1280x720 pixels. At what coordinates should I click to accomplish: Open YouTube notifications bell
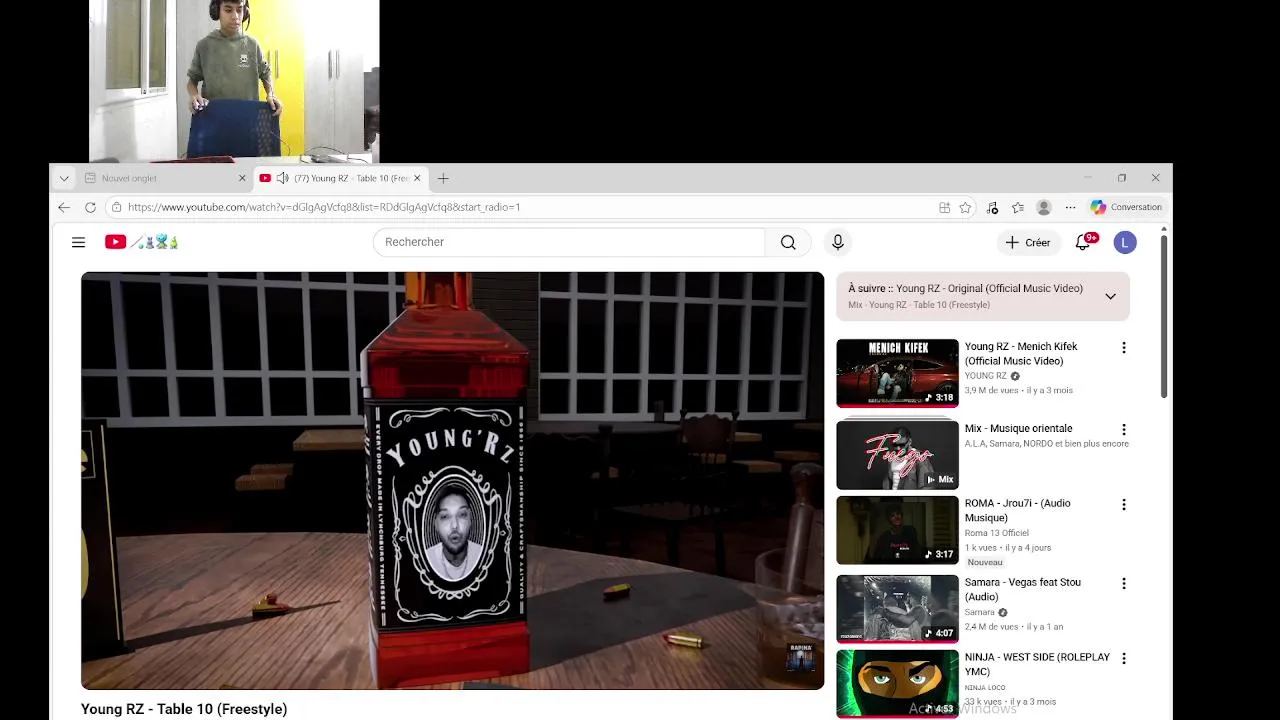pyautogui.click(x=1083, y=242)
